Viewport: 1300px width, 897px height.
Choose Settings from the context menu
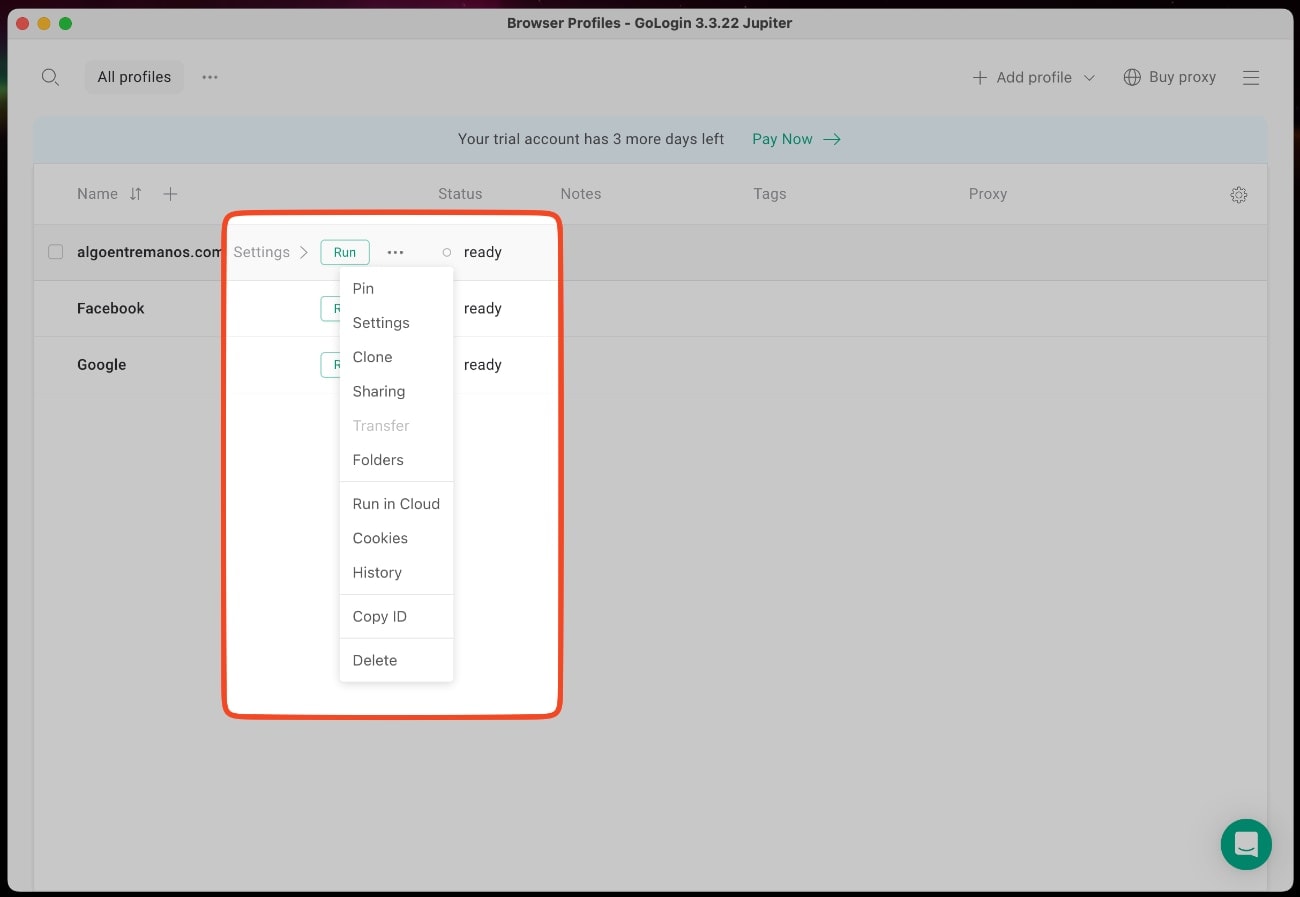tap(396, 323)
